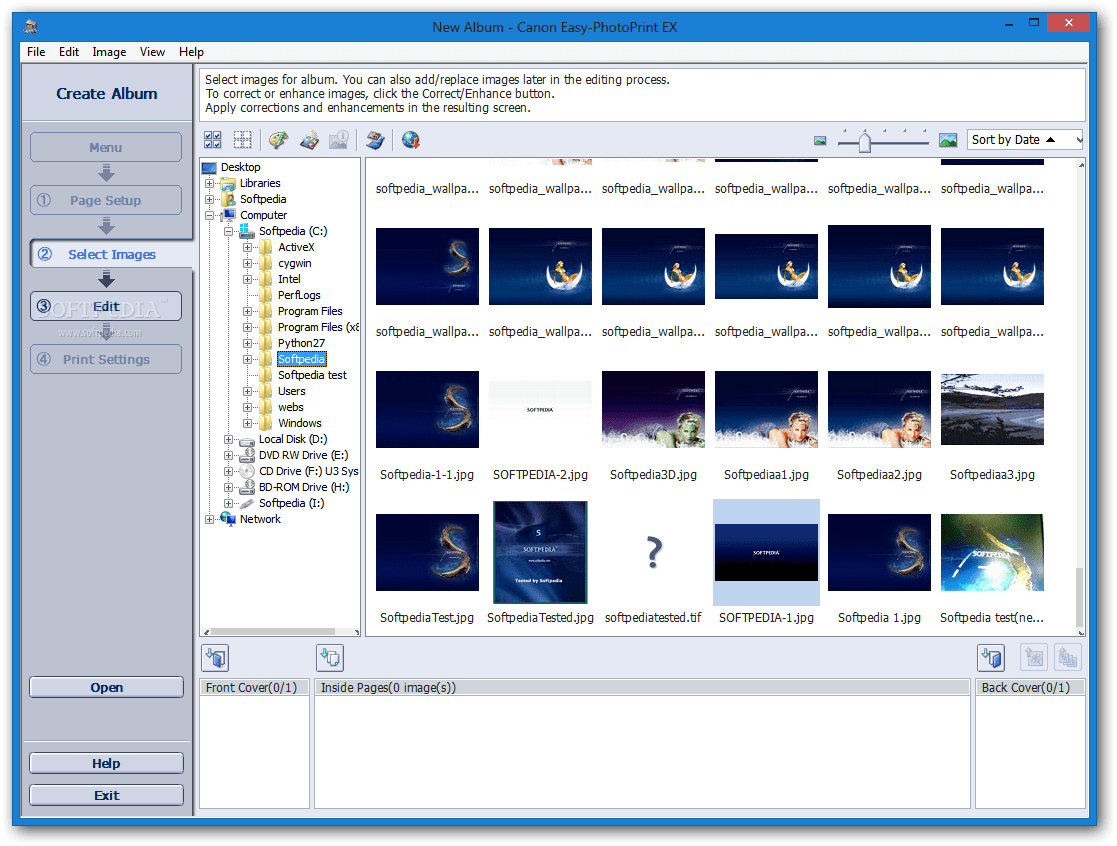Viewport: 1117px width, 846px height.
Task: Click the capture frames from video icon
Action: click(x=375, y=140)
